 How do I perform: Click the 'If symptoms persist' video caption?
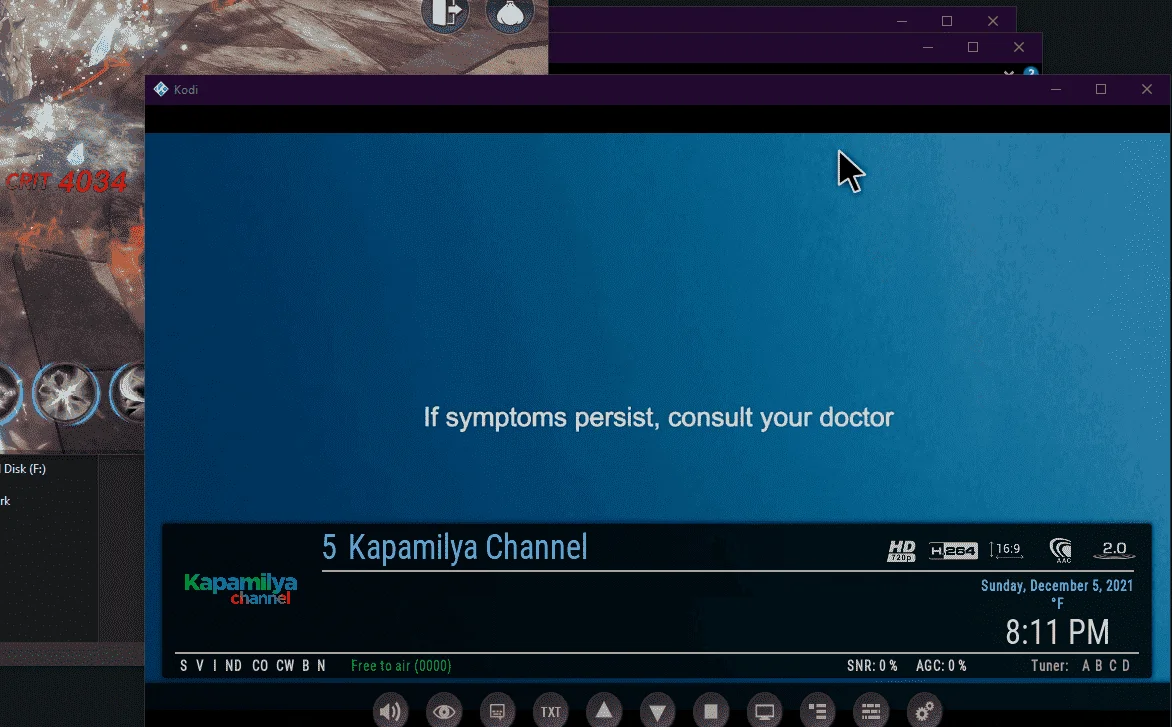[x=659, y=417]
